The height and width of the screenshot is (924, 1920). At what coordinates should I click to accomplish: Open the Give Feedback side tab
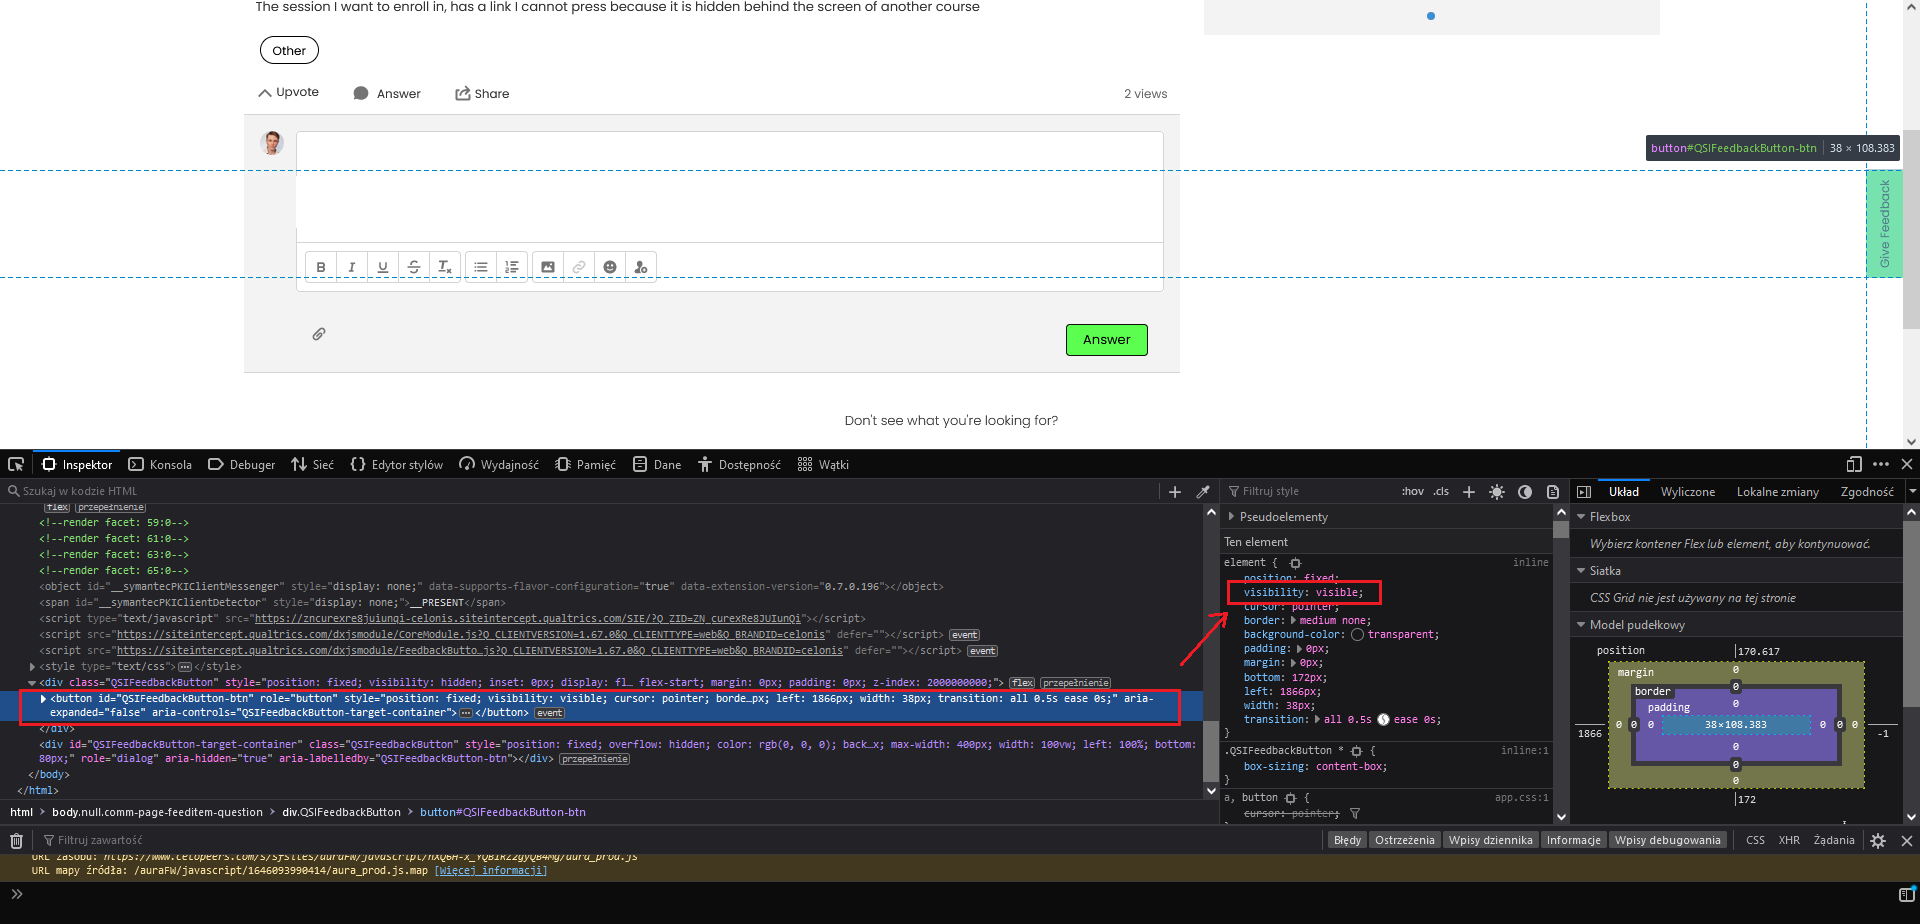(x=1884, y=224)
